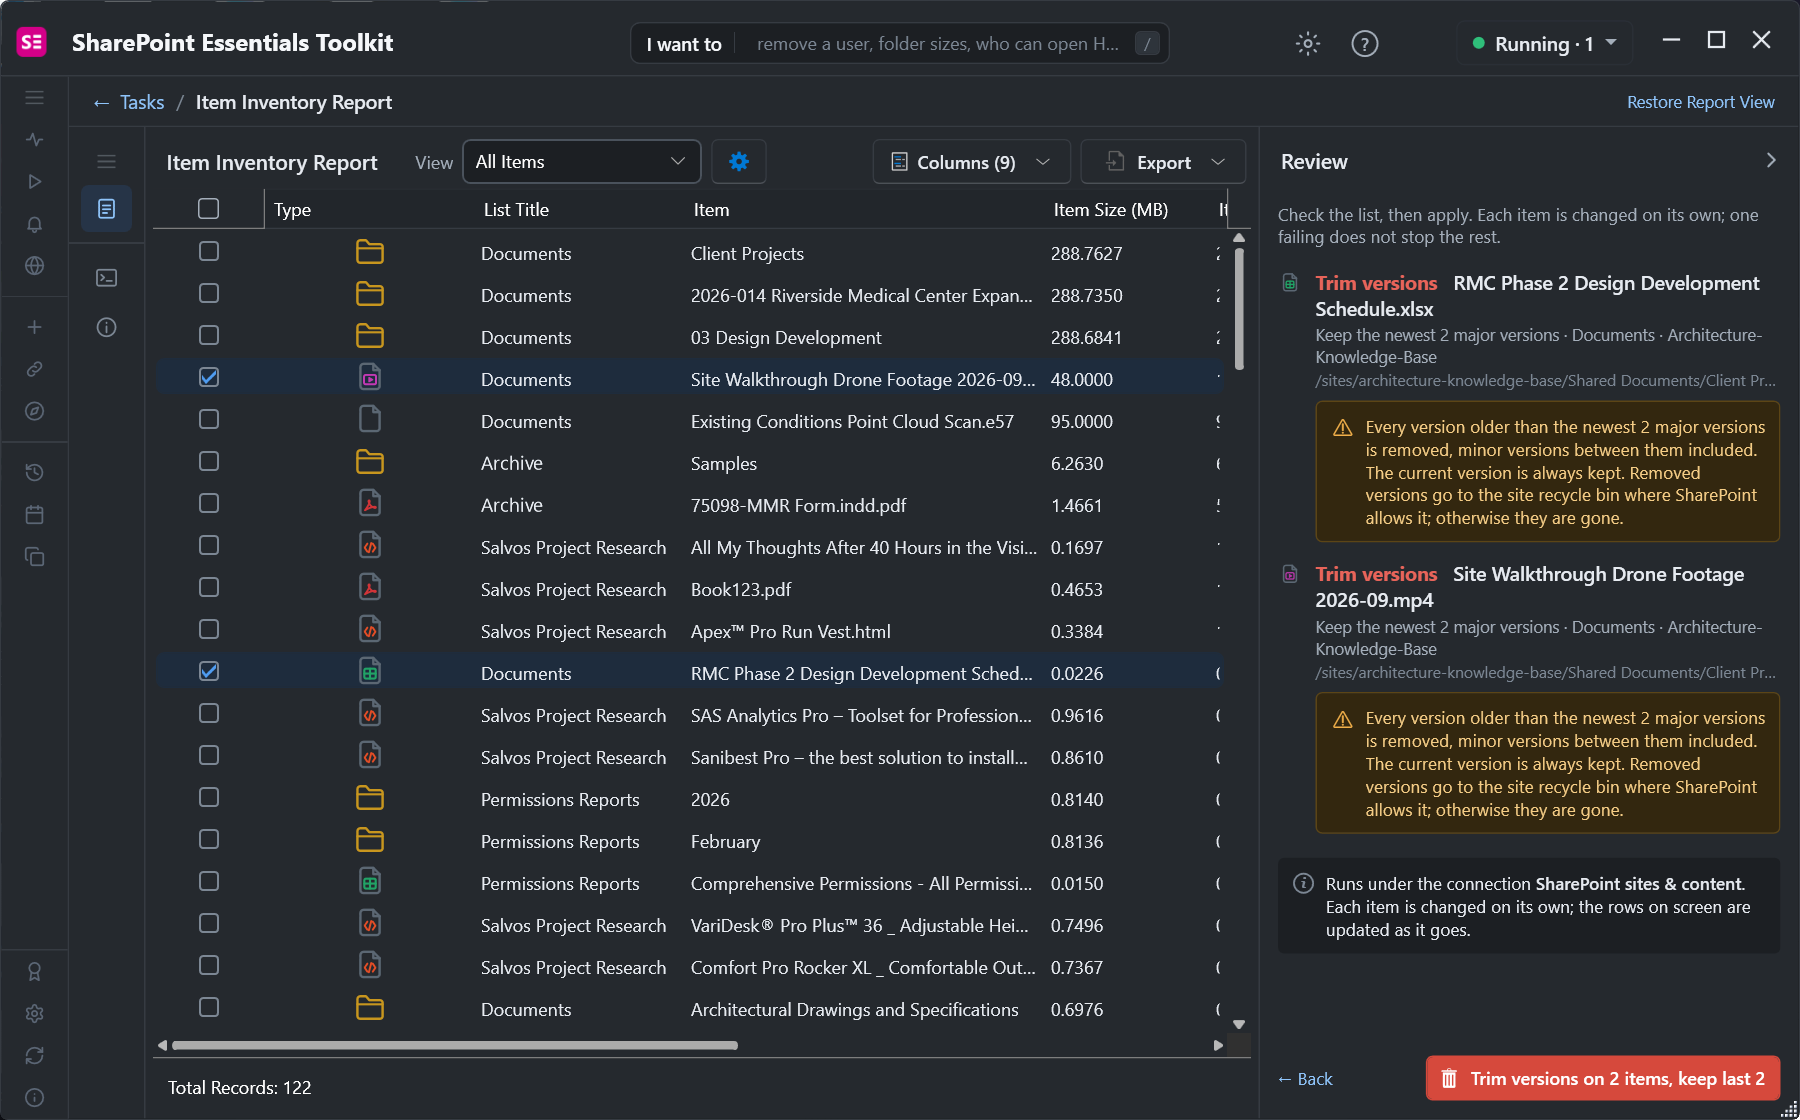The height and width of the screenshot is (1120, 1800).
Task: Click the info circle icon in inner panel
Action: 106,327
